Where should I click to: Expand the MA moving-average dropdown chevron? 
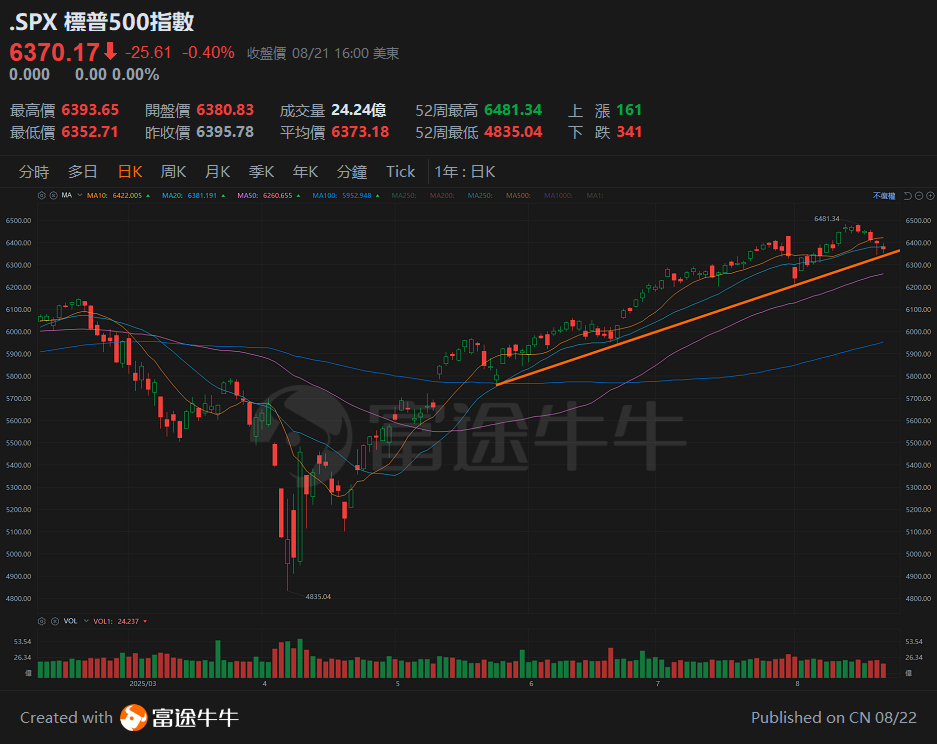pyautogui.click(x=79, y=196)
